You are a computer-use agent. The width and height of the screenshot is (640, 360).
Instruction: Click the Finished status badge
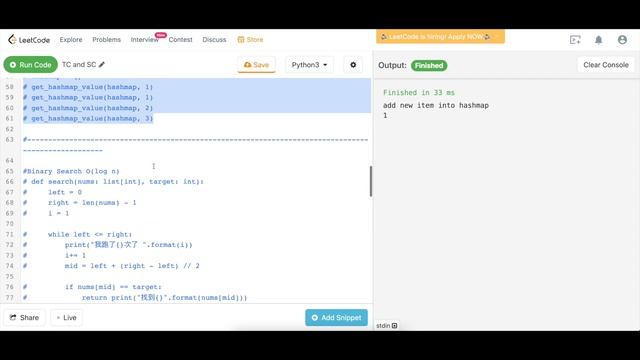click(429, 65)
